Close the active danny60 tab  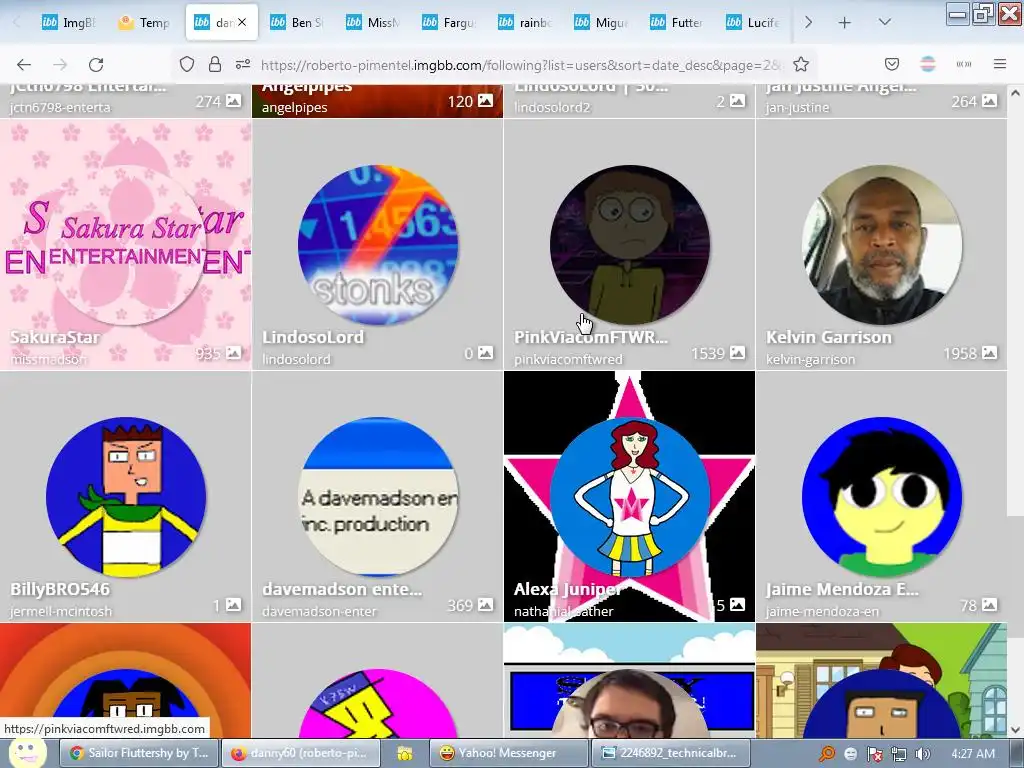click(242, 22)
